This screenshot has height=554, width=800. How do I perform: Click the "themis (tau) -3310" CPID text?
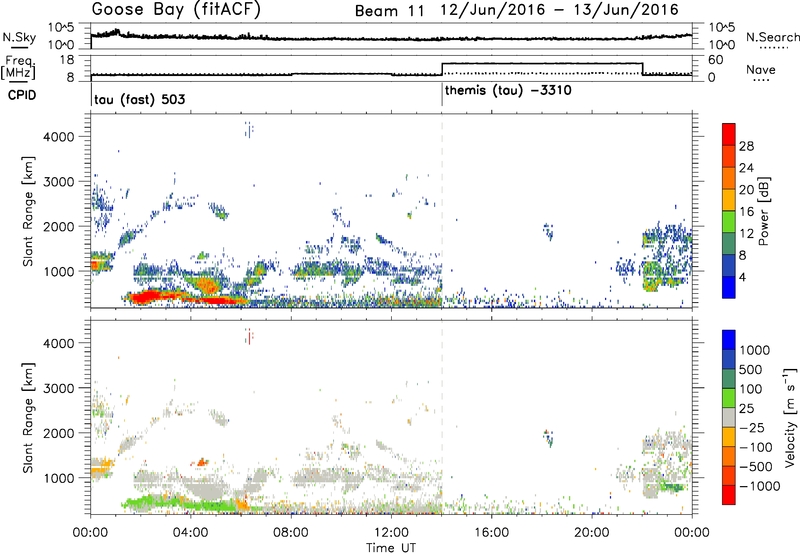pyautogui.click(x=508, y=91)
